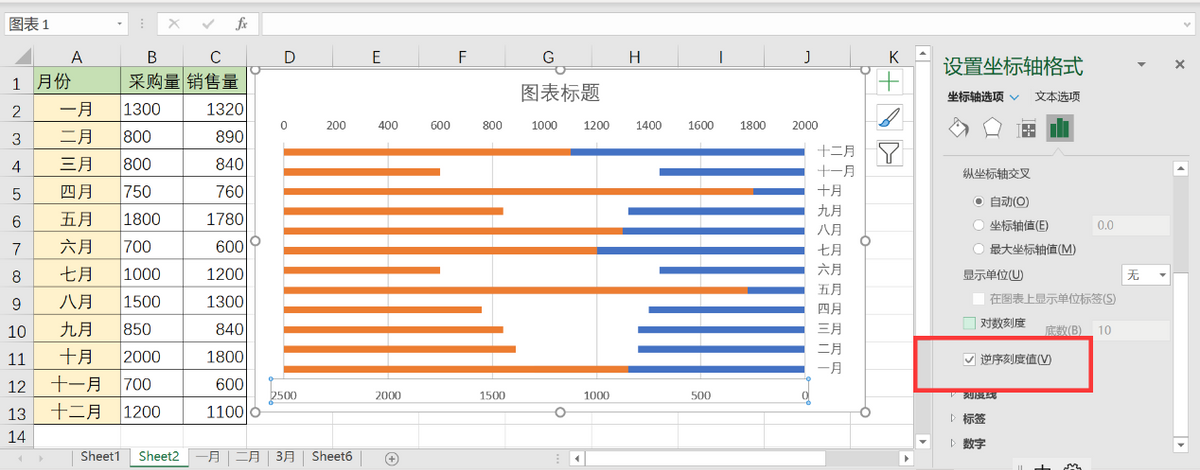The height and width of the screenshot is (470, 1200).
Task: Select the cell labeled 八月
Action: 77,301
